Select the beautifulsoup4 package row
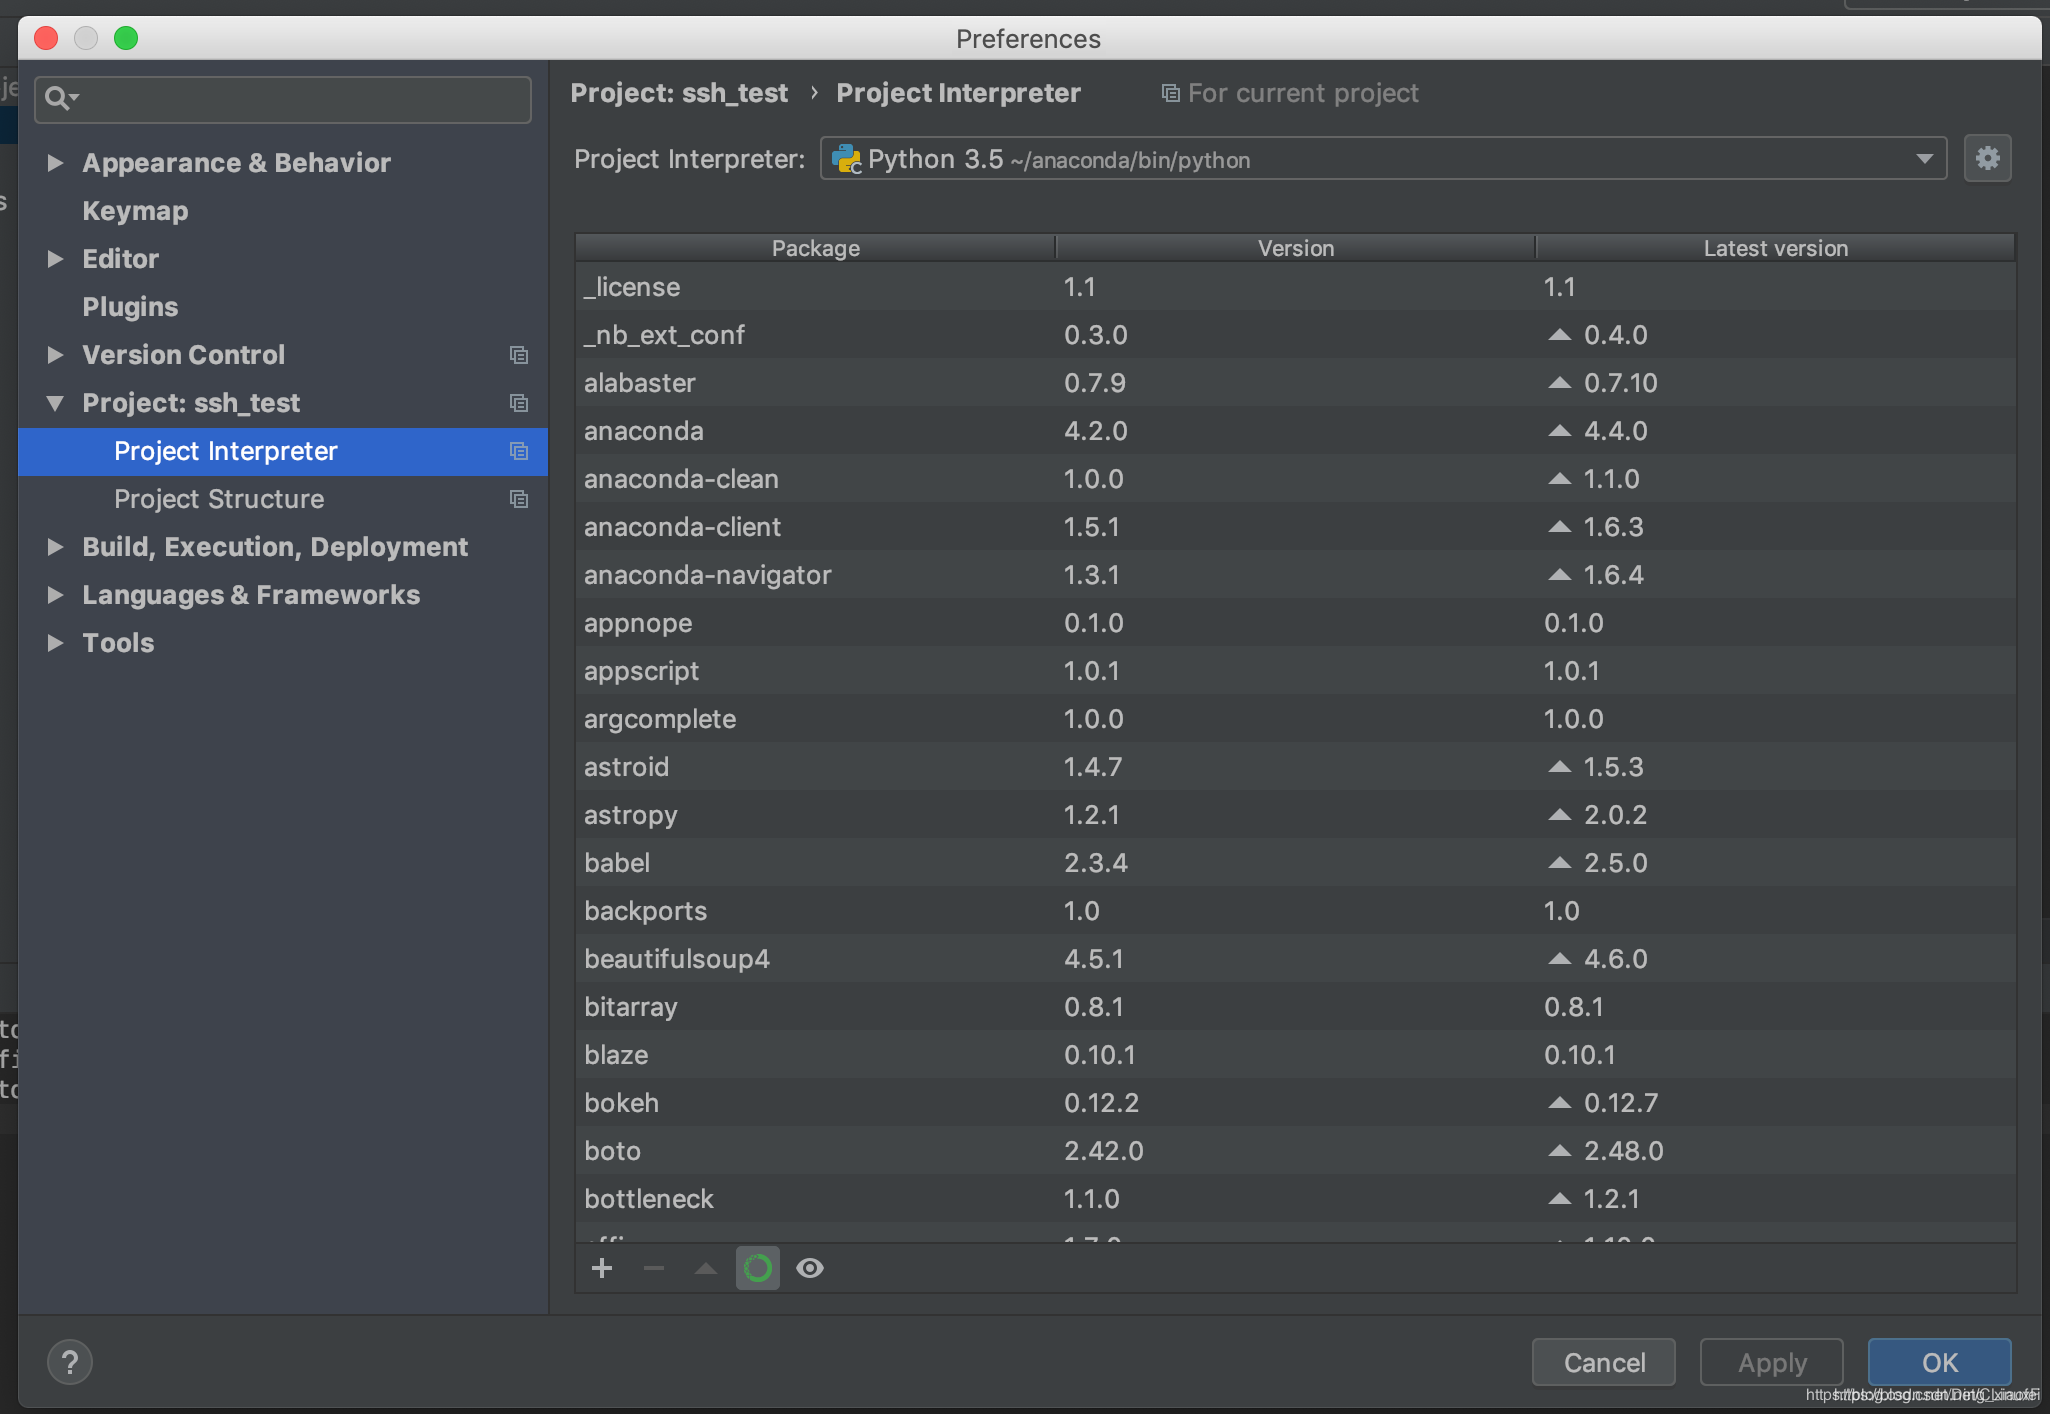Viewport: 2050px width, 1414px height. (x=677, y=959)
